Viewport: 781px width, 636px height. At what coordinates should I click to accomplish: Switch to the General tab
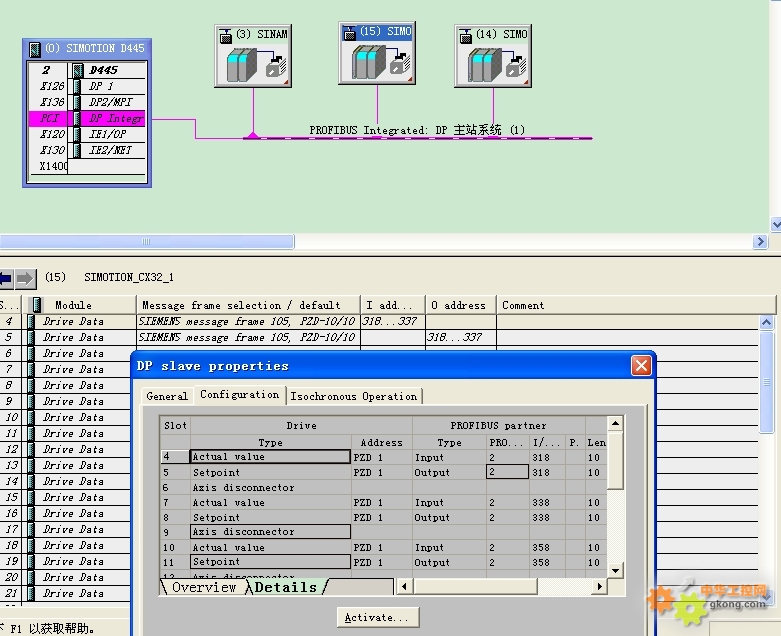167,396
